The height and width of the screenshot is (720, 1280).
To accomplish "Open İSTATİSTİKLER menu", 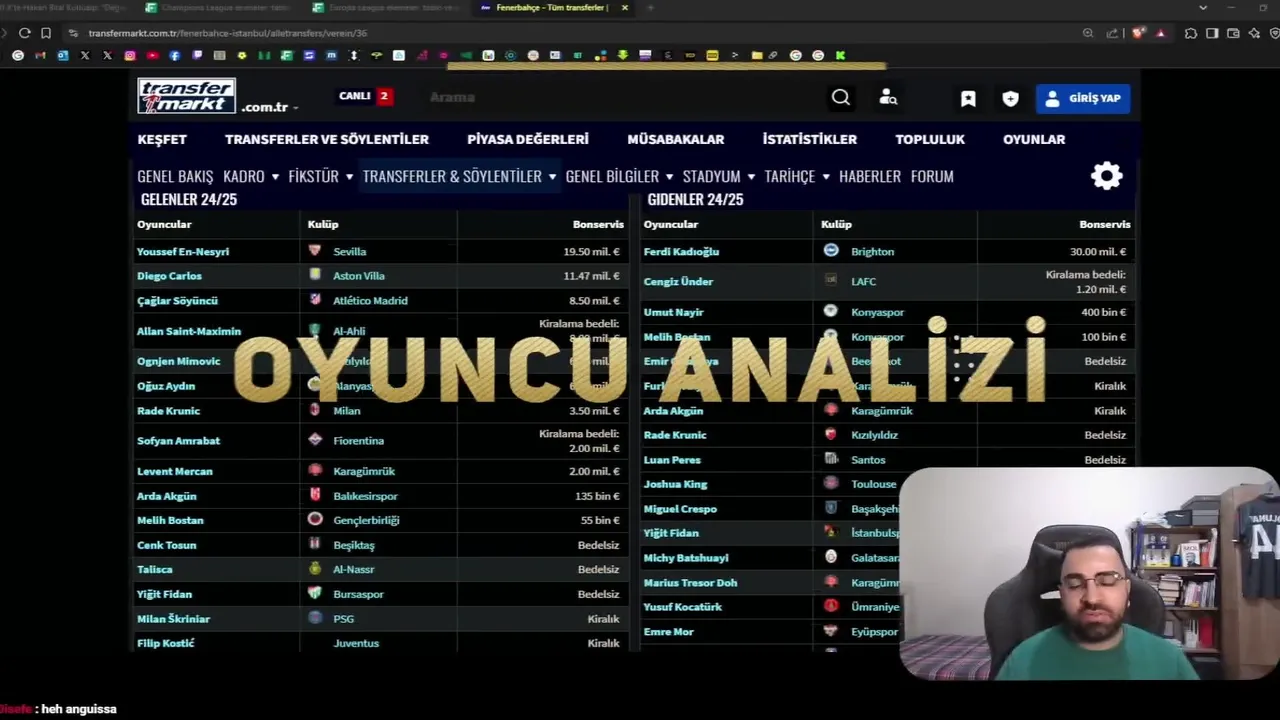I will pyautogui.click(x=810, y=139).
